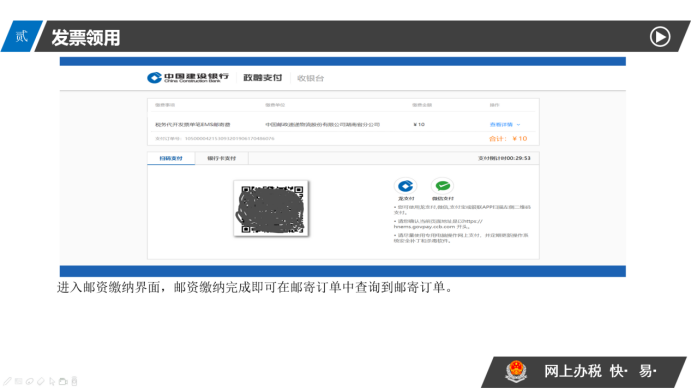Click the green WeChat Pay icon

pos(443,186)
